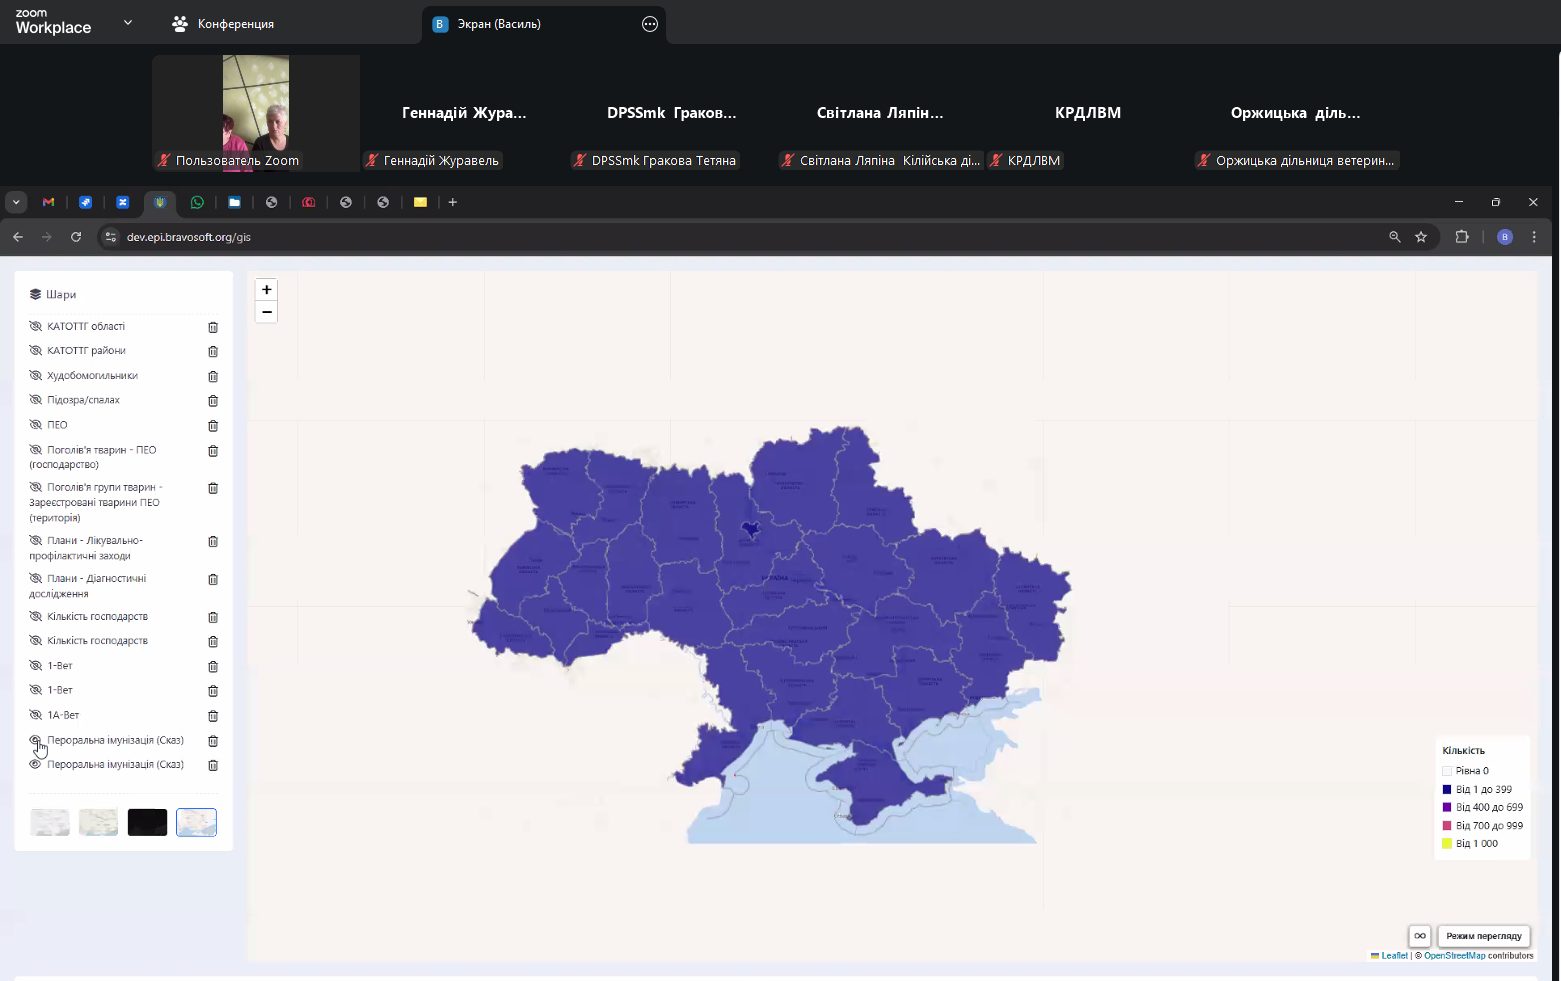Open the browser tab search dropdown

tap(16, 202)
